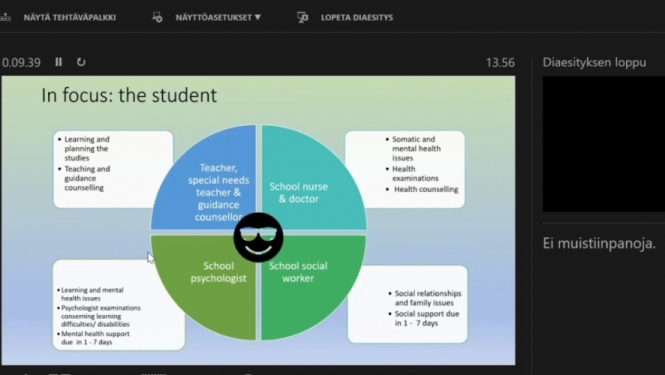Click Näytä tehtäväpalkki
This screenshot has width=665, height=375.
[70, 17]
